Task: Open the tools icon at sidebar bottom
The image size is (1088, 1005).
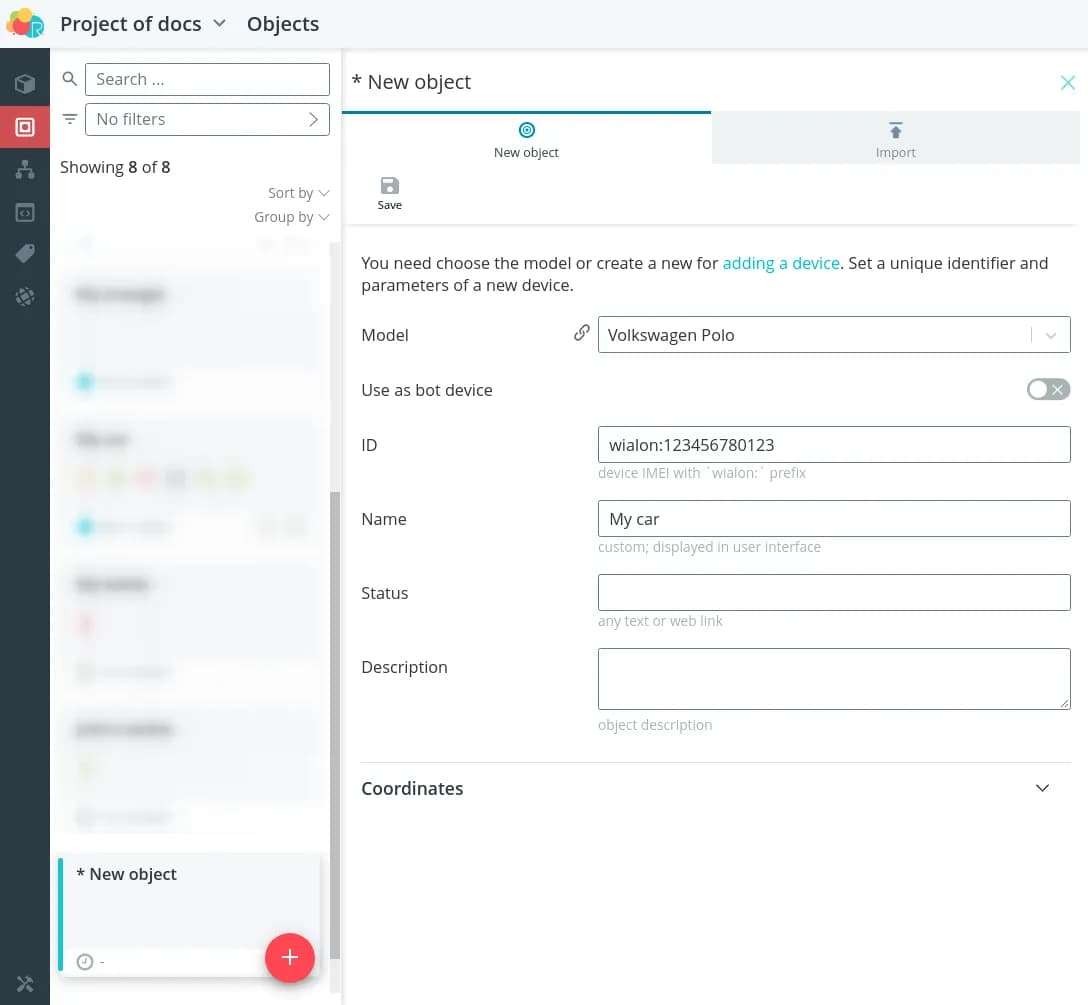Action: pyautogui.click(x=25, y=984)
